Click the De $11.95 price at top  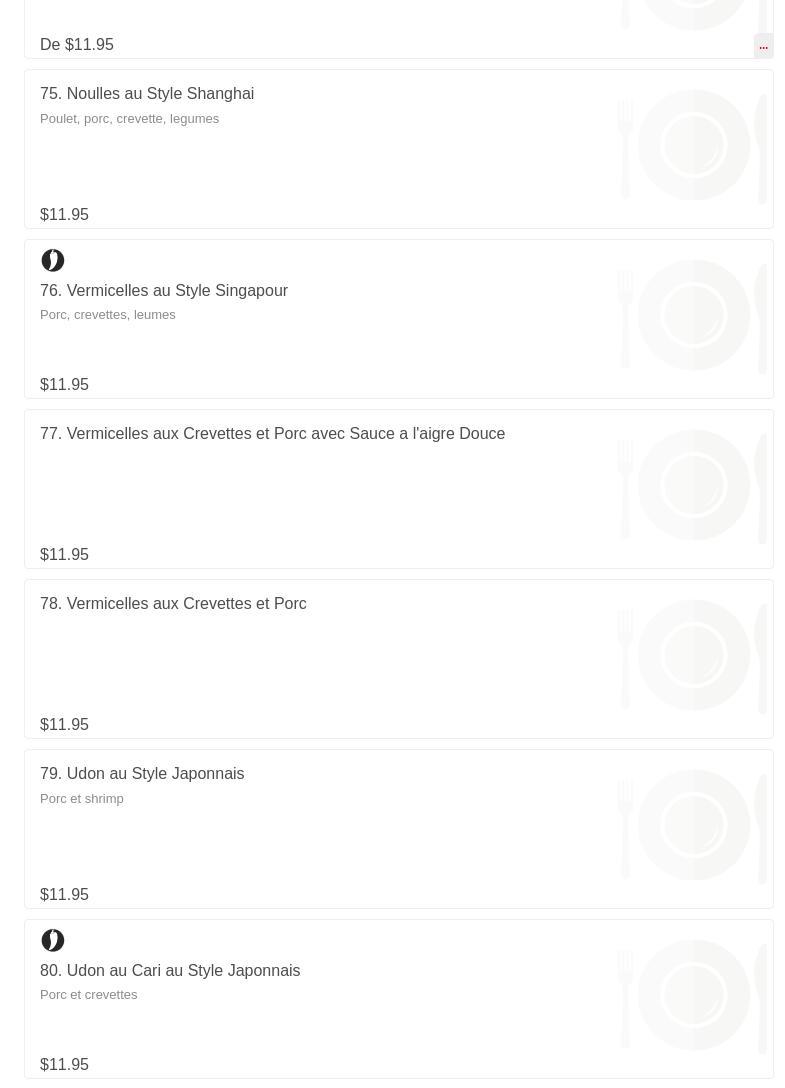point(77,44)
